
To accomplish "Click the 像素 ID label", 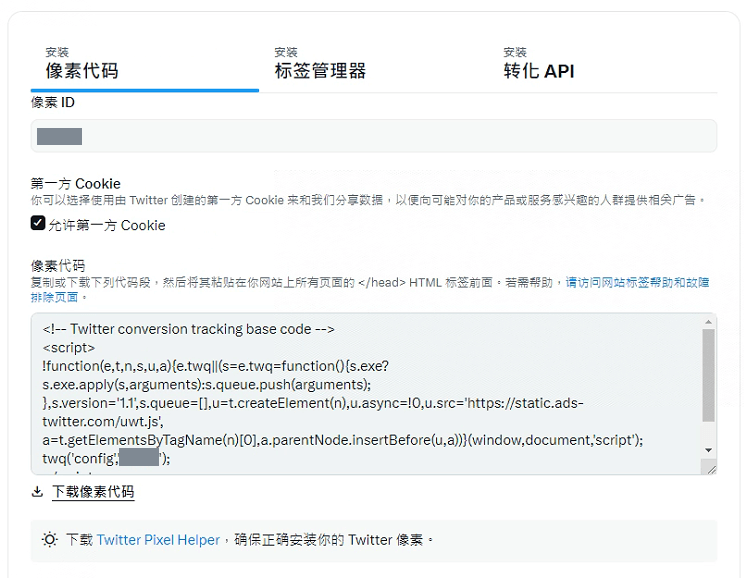I will click(53, 103).
